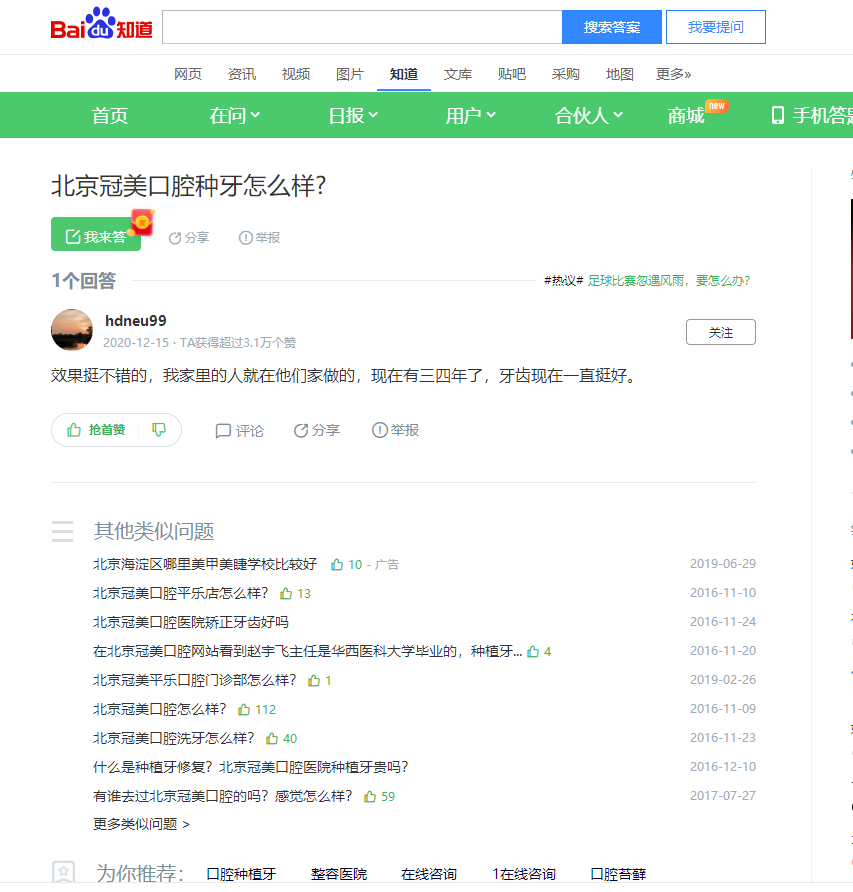Click thumbs-up count 10 on the ad question
The width and height of the screenshot is (853, 892).
[347, 565]
